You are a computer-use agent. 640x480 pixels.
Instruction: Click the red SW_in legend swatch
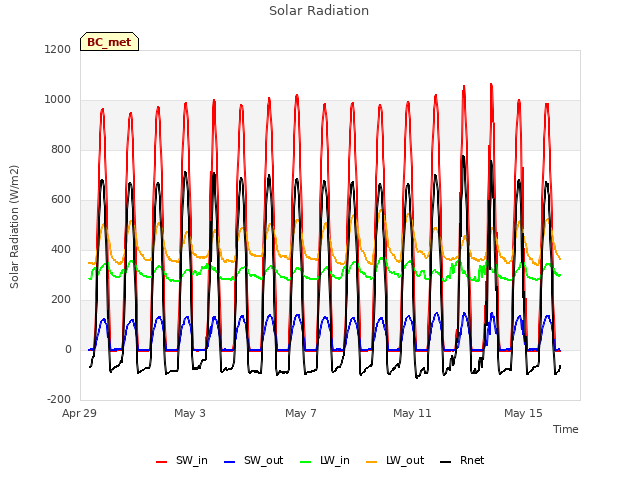(162, 462)
